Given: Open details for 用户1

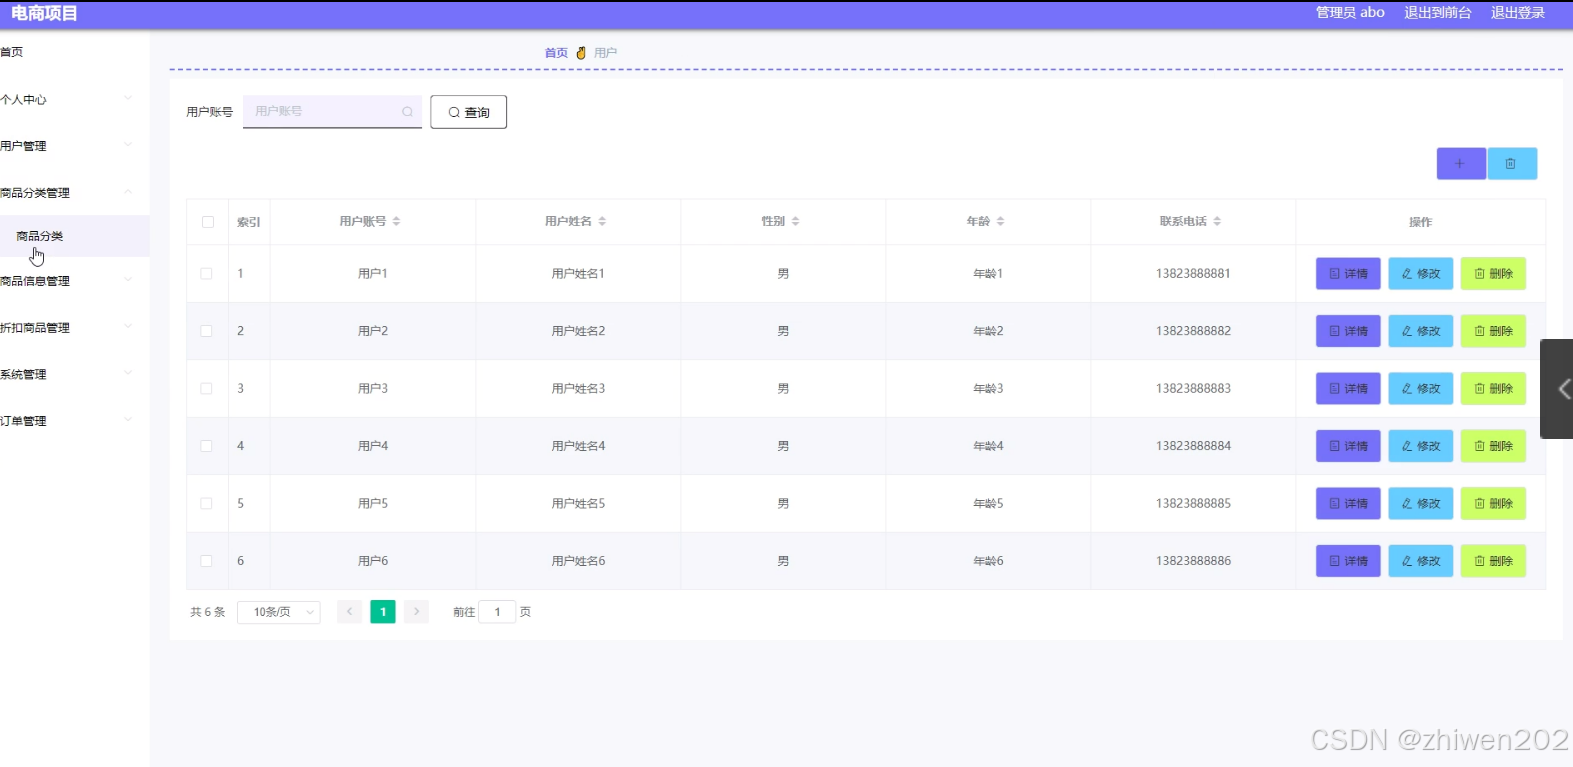Looking at the screenshot, I should click(x=1348, y=274).
